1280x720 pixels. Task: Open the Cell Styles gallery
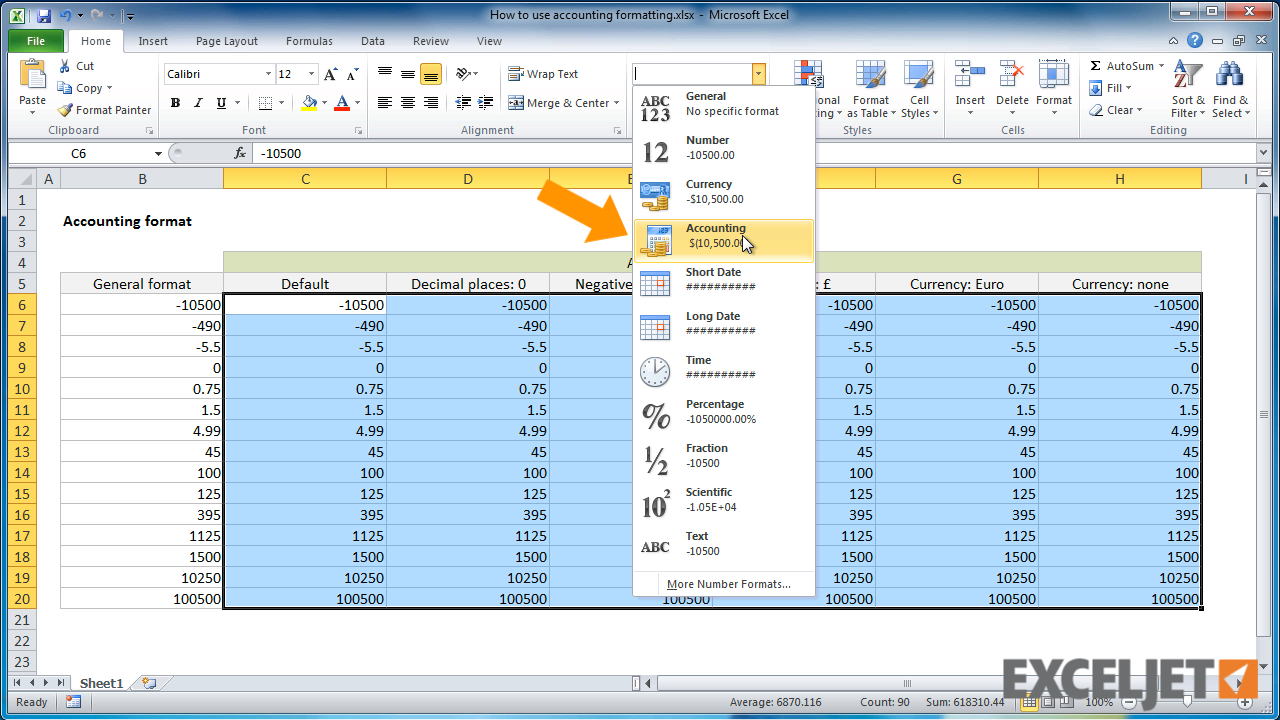click(x=918, y=88)
